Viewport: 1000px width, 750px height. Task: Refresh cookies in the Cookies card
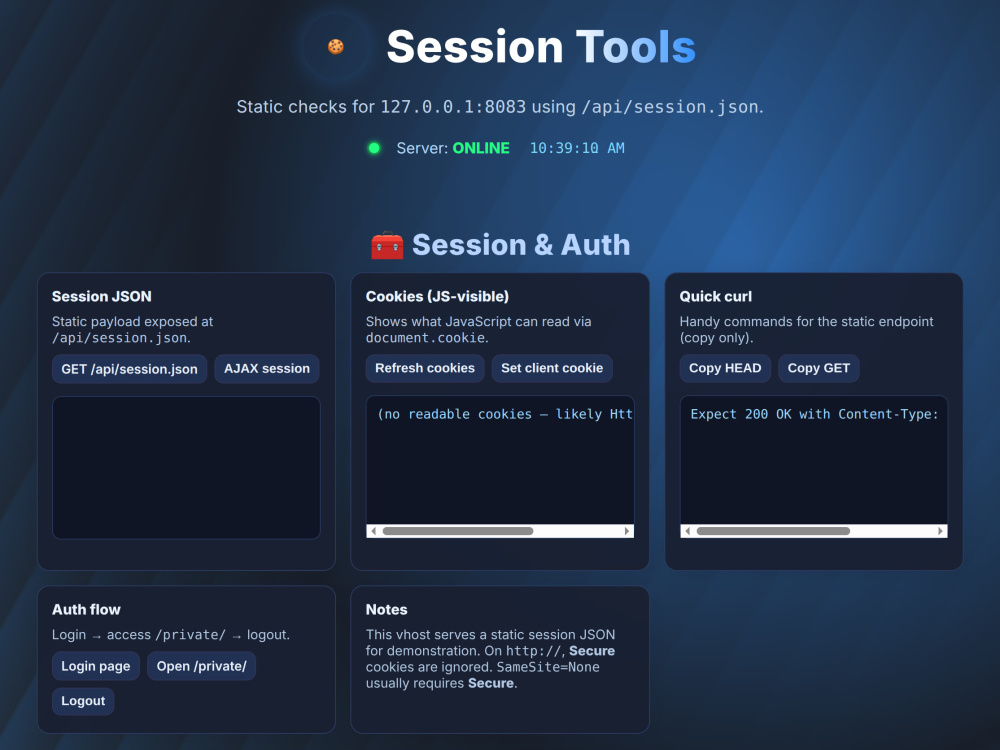[x=425, y=368]
